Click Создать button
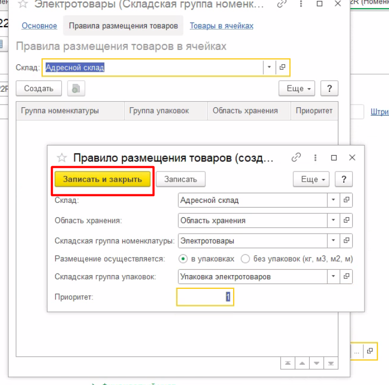389x385 pixels. point(39,89)
